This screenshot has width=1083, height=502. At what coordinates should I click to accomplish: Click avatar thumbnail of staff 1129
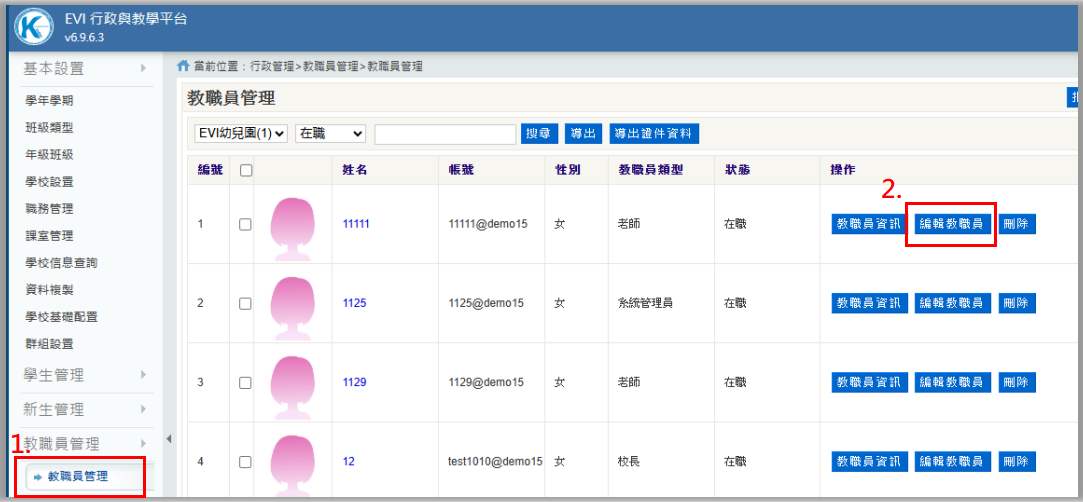click(x=293, y=383)
